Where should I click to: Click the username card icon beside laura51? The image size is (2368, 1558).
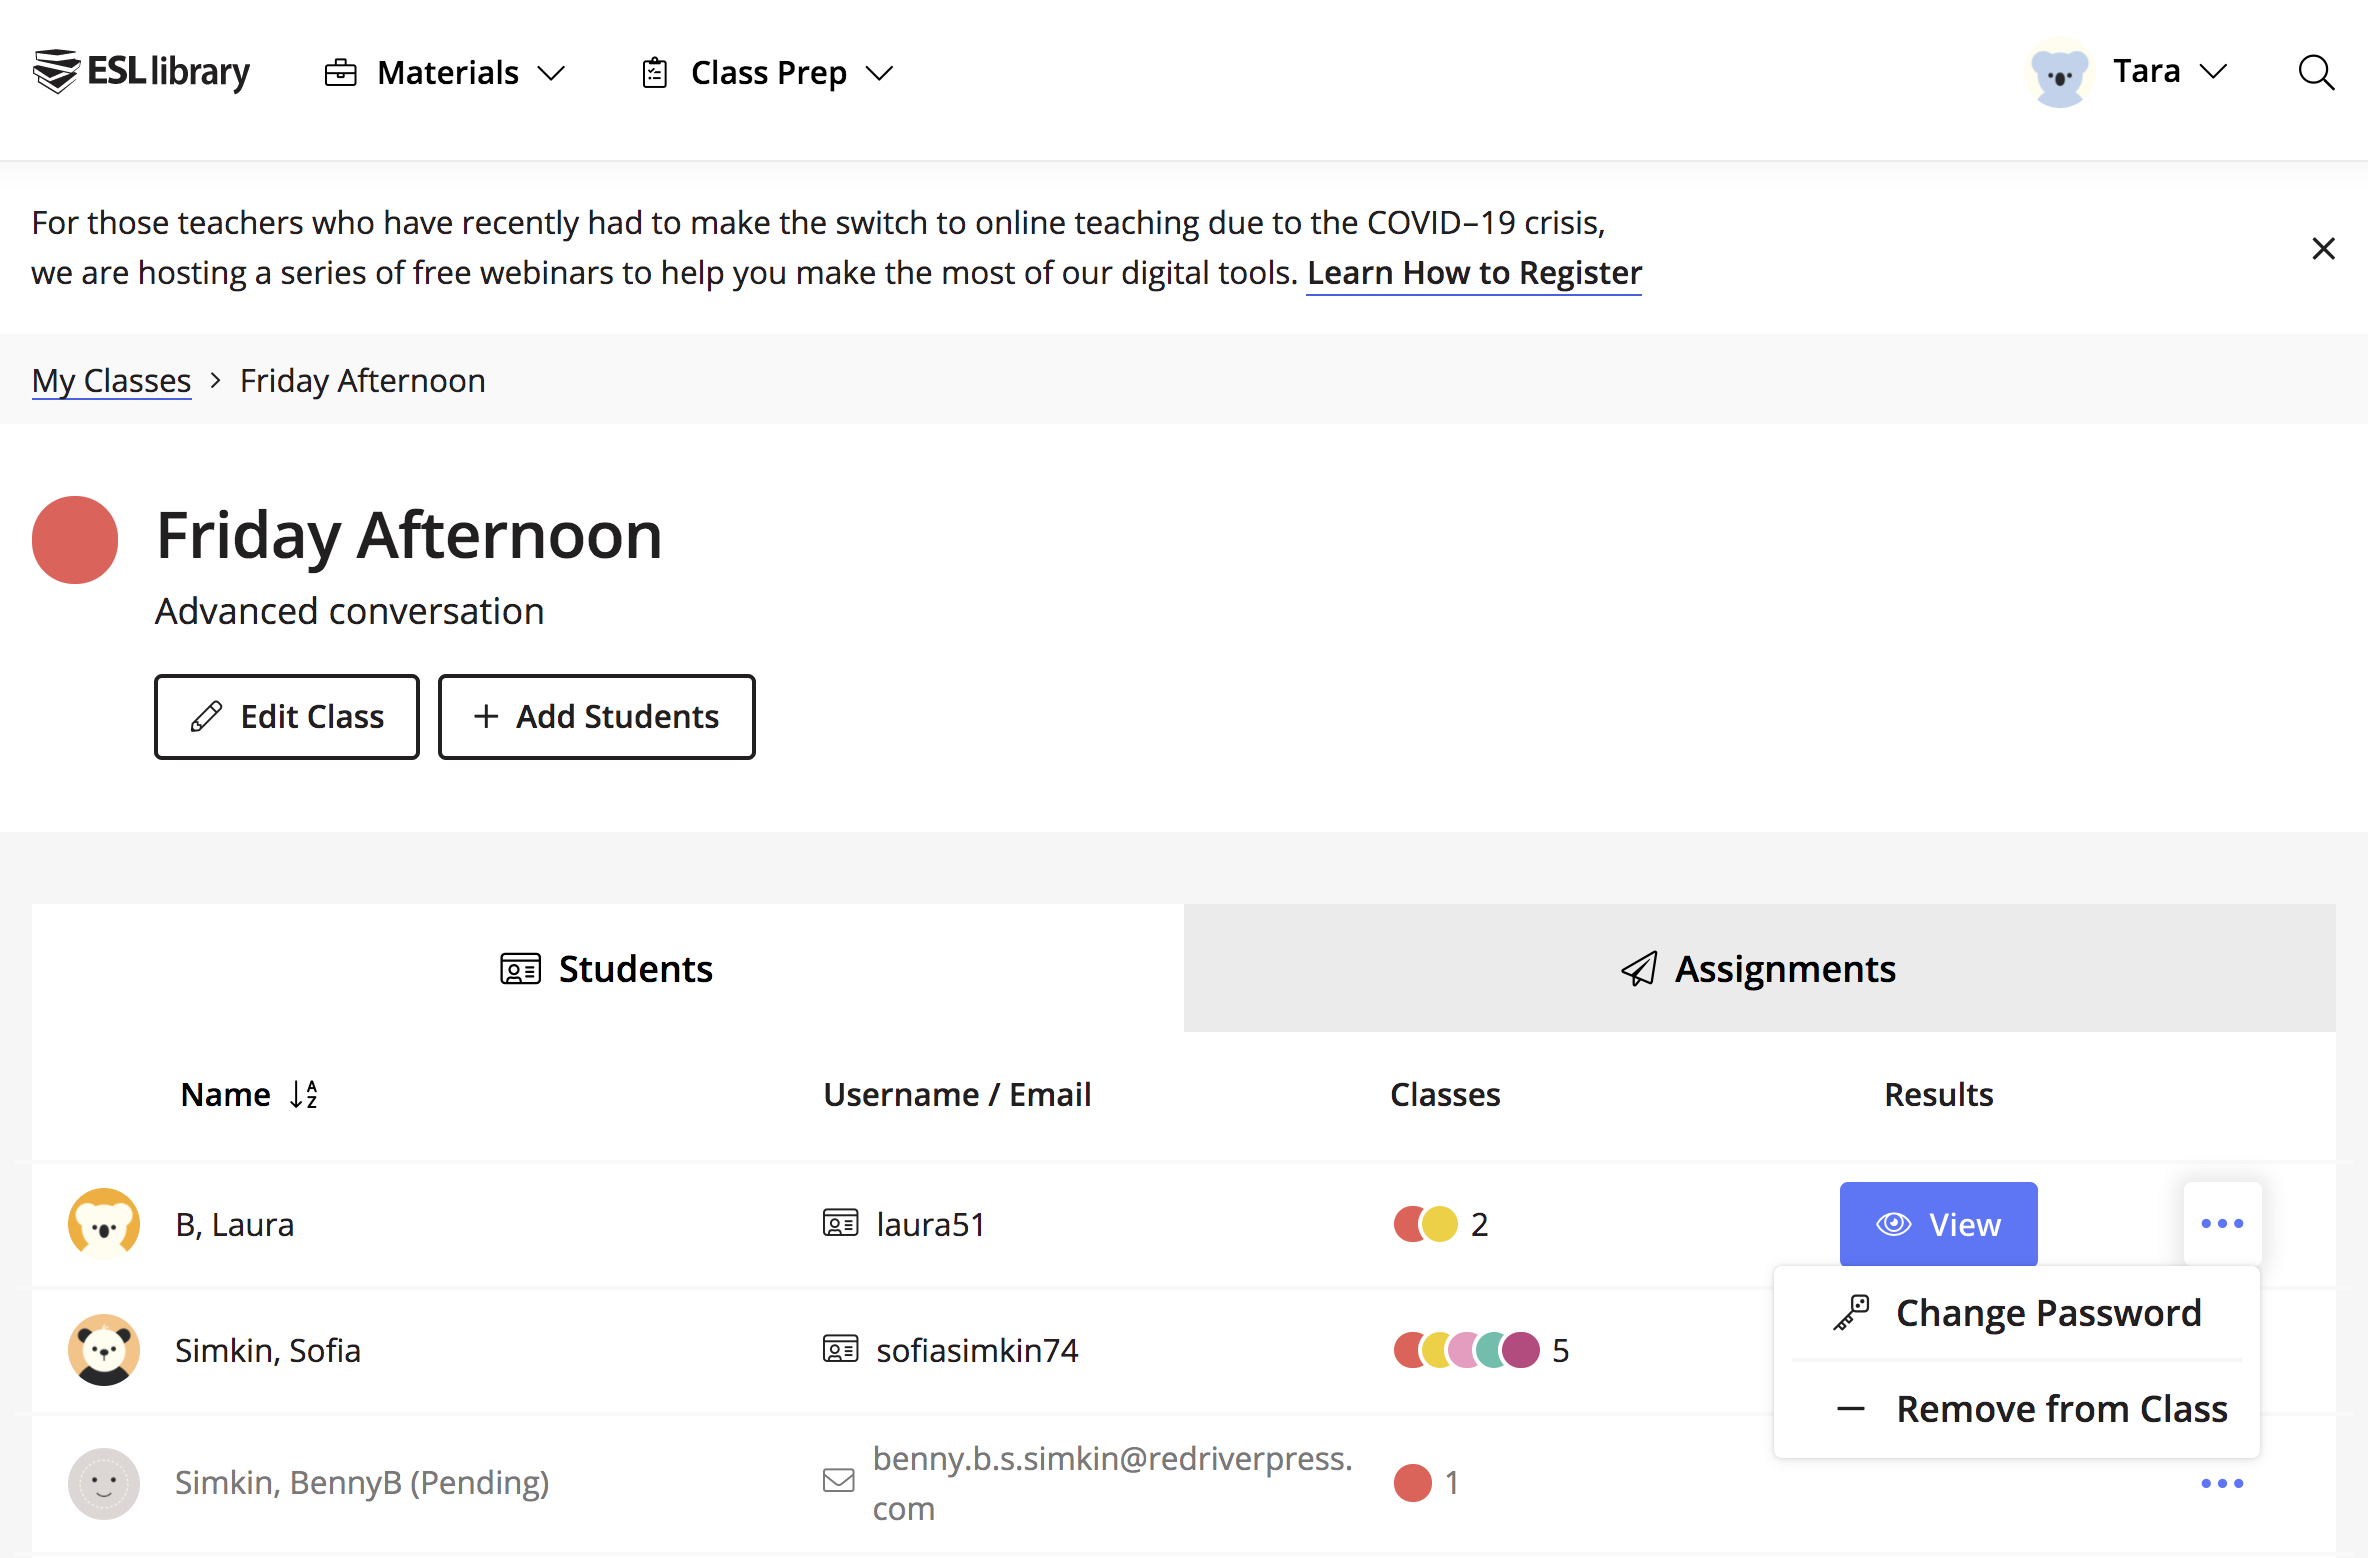point(841,1223)
